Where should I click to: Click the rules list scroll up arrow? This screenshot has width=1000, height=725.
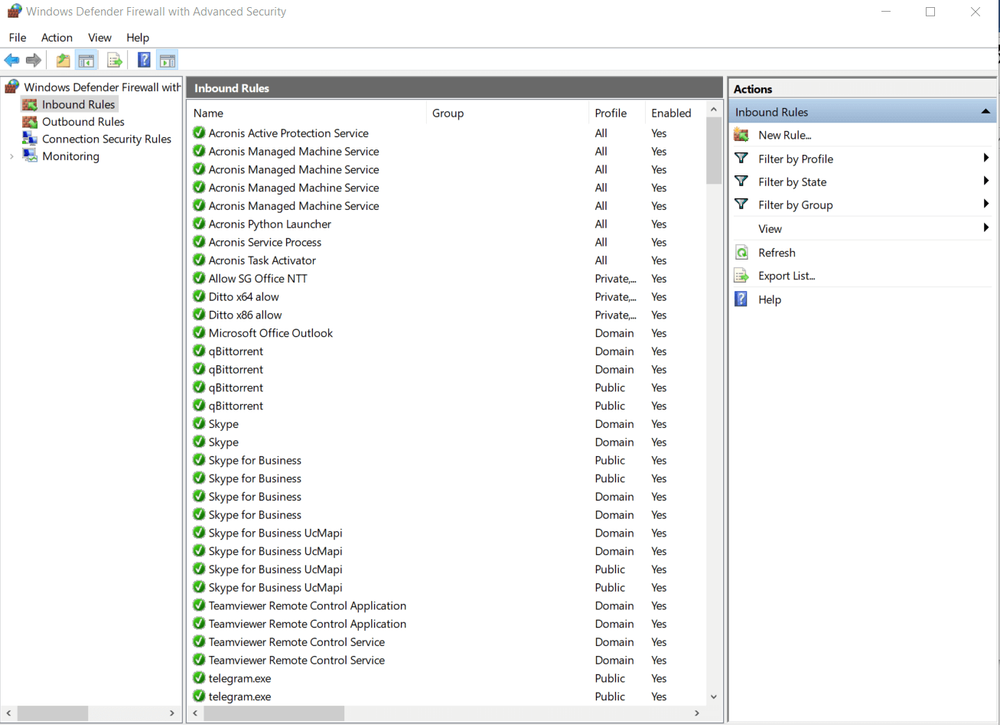point(714,110)
